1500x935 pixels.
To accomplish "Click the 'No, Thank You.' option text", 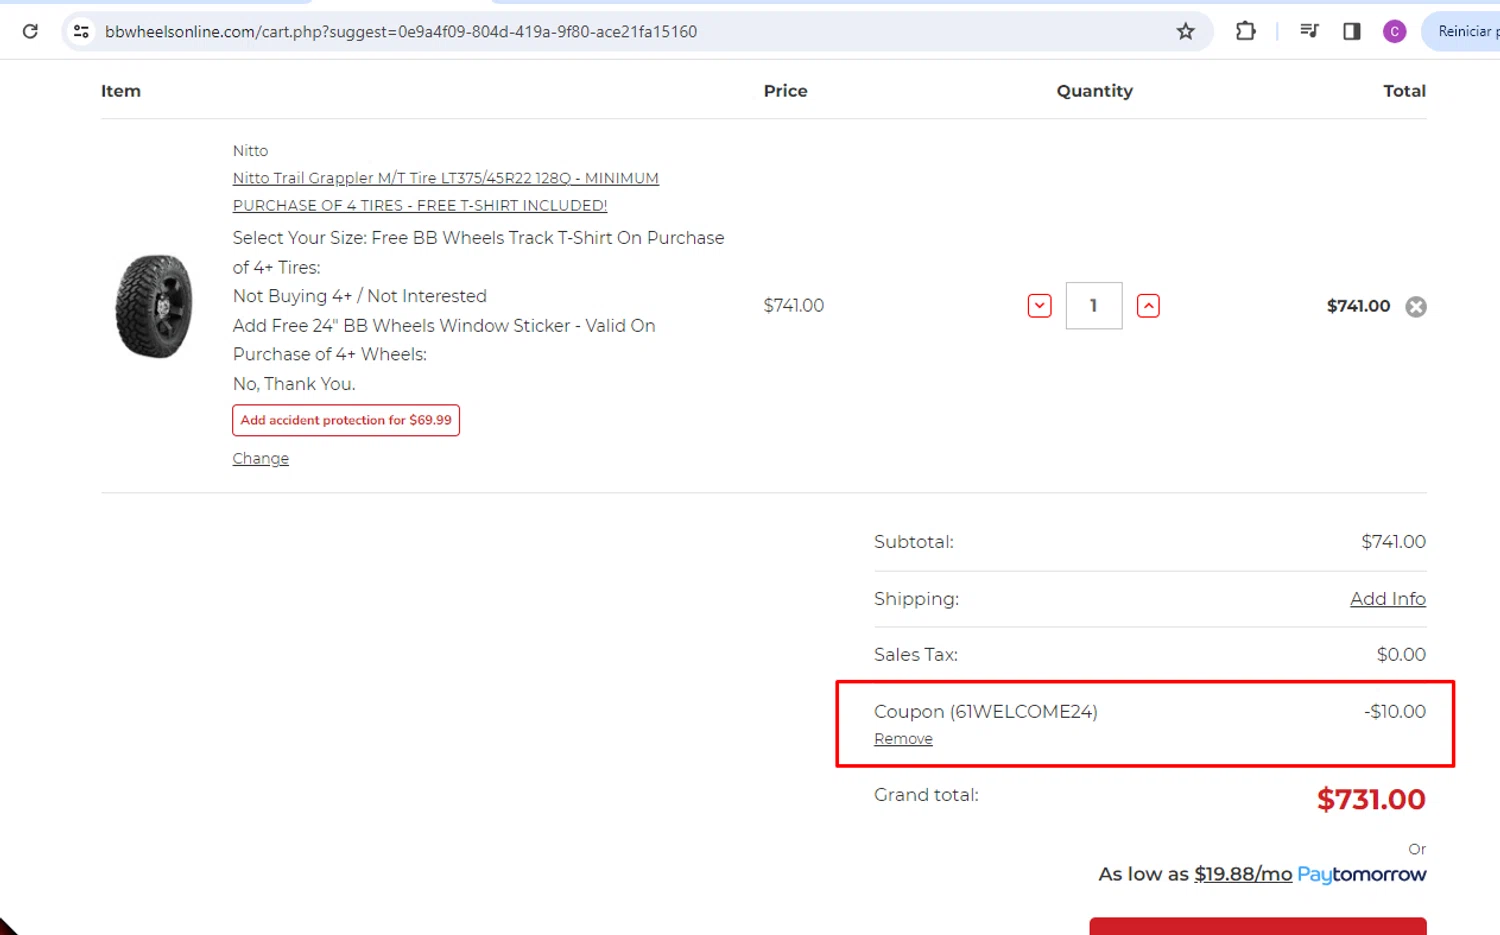I will pos(294,384).
